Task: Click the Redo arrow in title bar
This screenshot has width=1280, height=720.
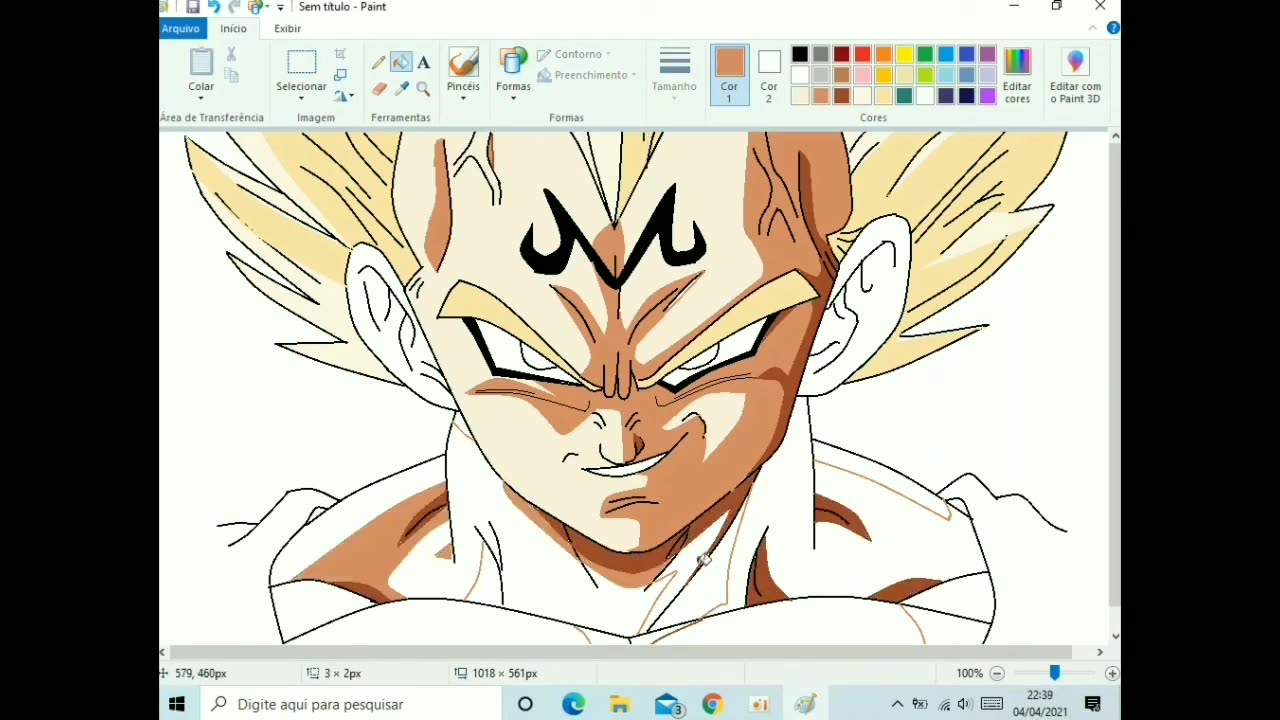Action: [234, 7]
